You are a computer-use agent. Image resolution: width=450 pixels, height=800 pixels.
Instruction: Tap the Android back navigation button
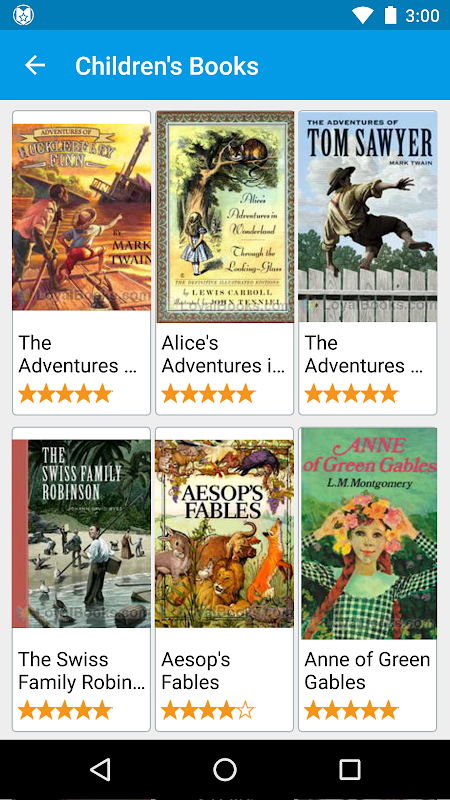[x=100, y=769]
